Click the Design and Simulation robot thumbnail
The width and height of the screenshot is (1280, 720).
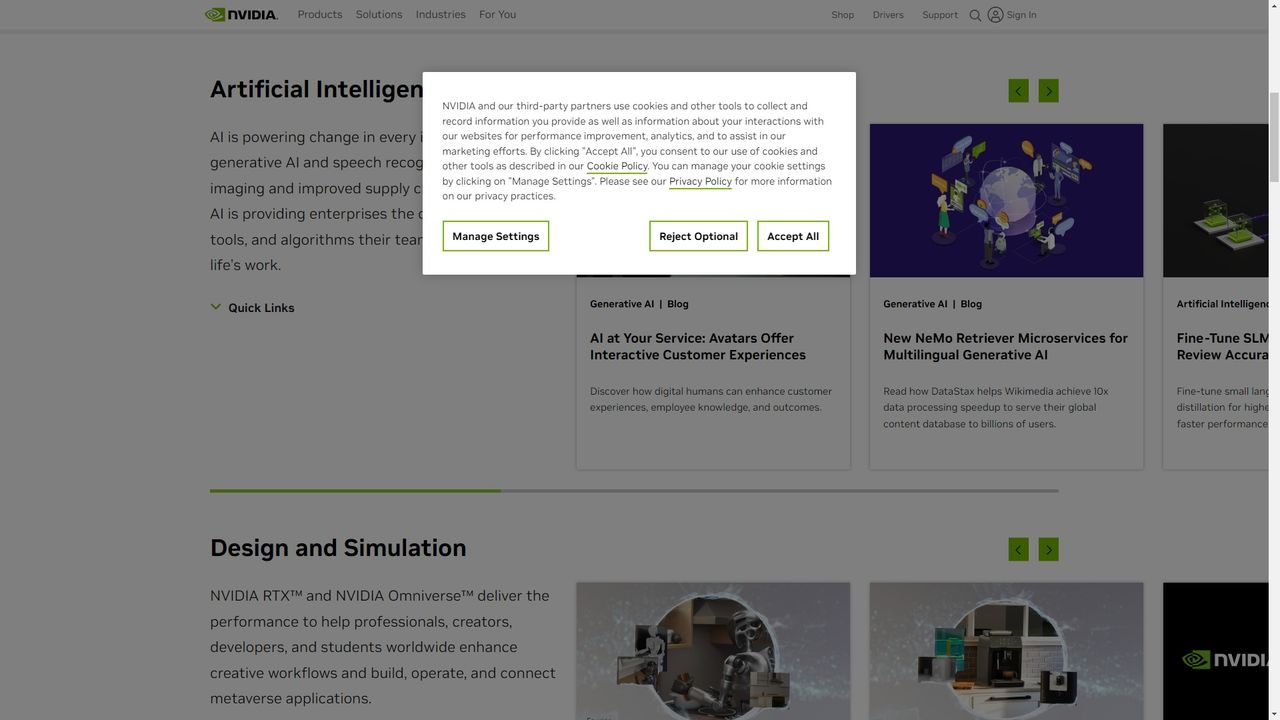pos(713,651)
